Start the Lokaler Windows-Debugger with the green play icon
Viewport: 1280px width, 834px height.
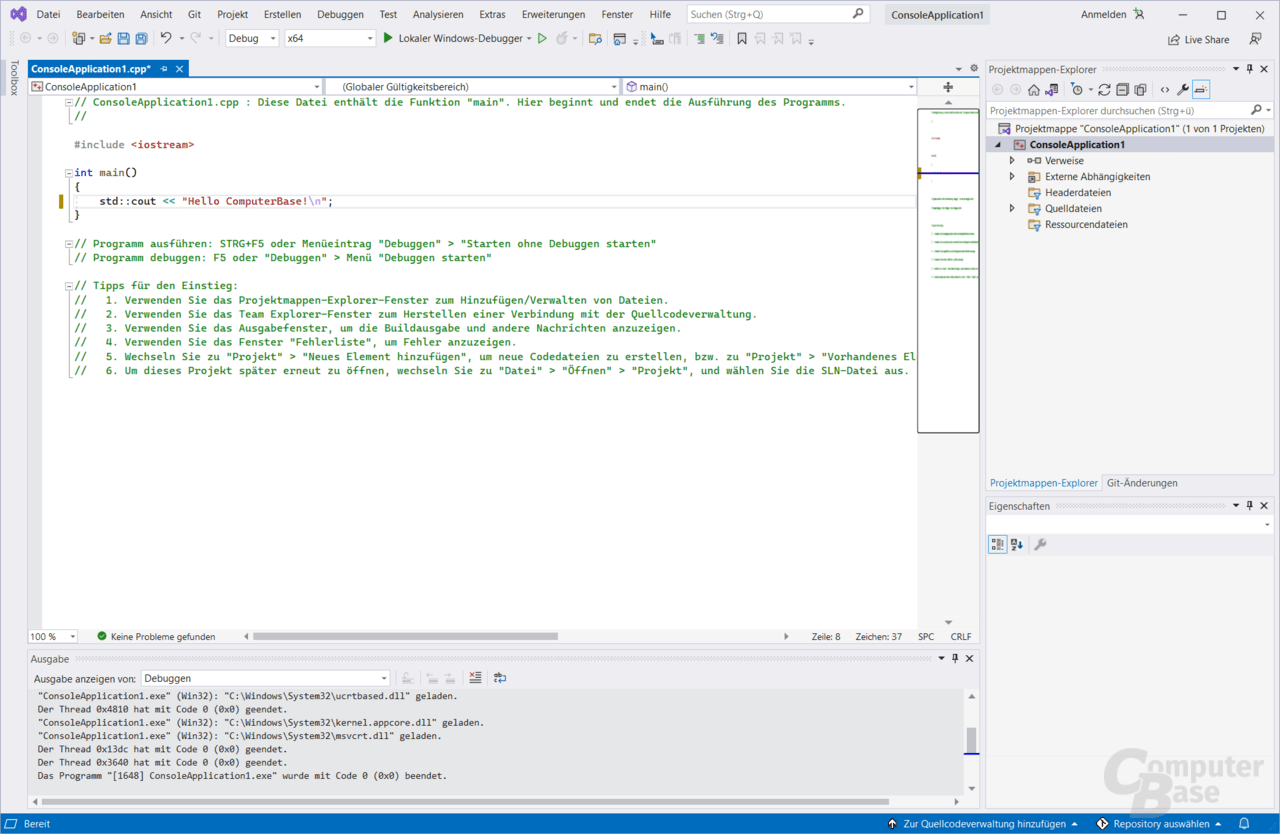pyautogui.click(x=388, y=38)
